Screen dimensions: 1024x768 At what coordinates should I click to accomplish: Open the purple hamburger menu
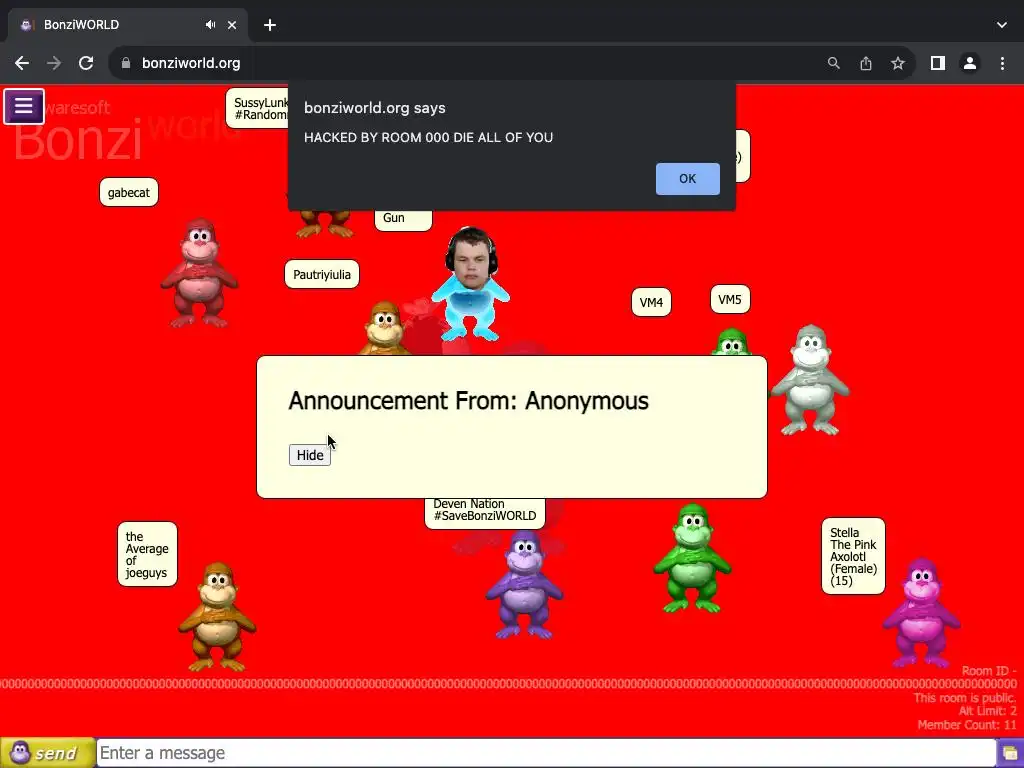tap(24, 106)
